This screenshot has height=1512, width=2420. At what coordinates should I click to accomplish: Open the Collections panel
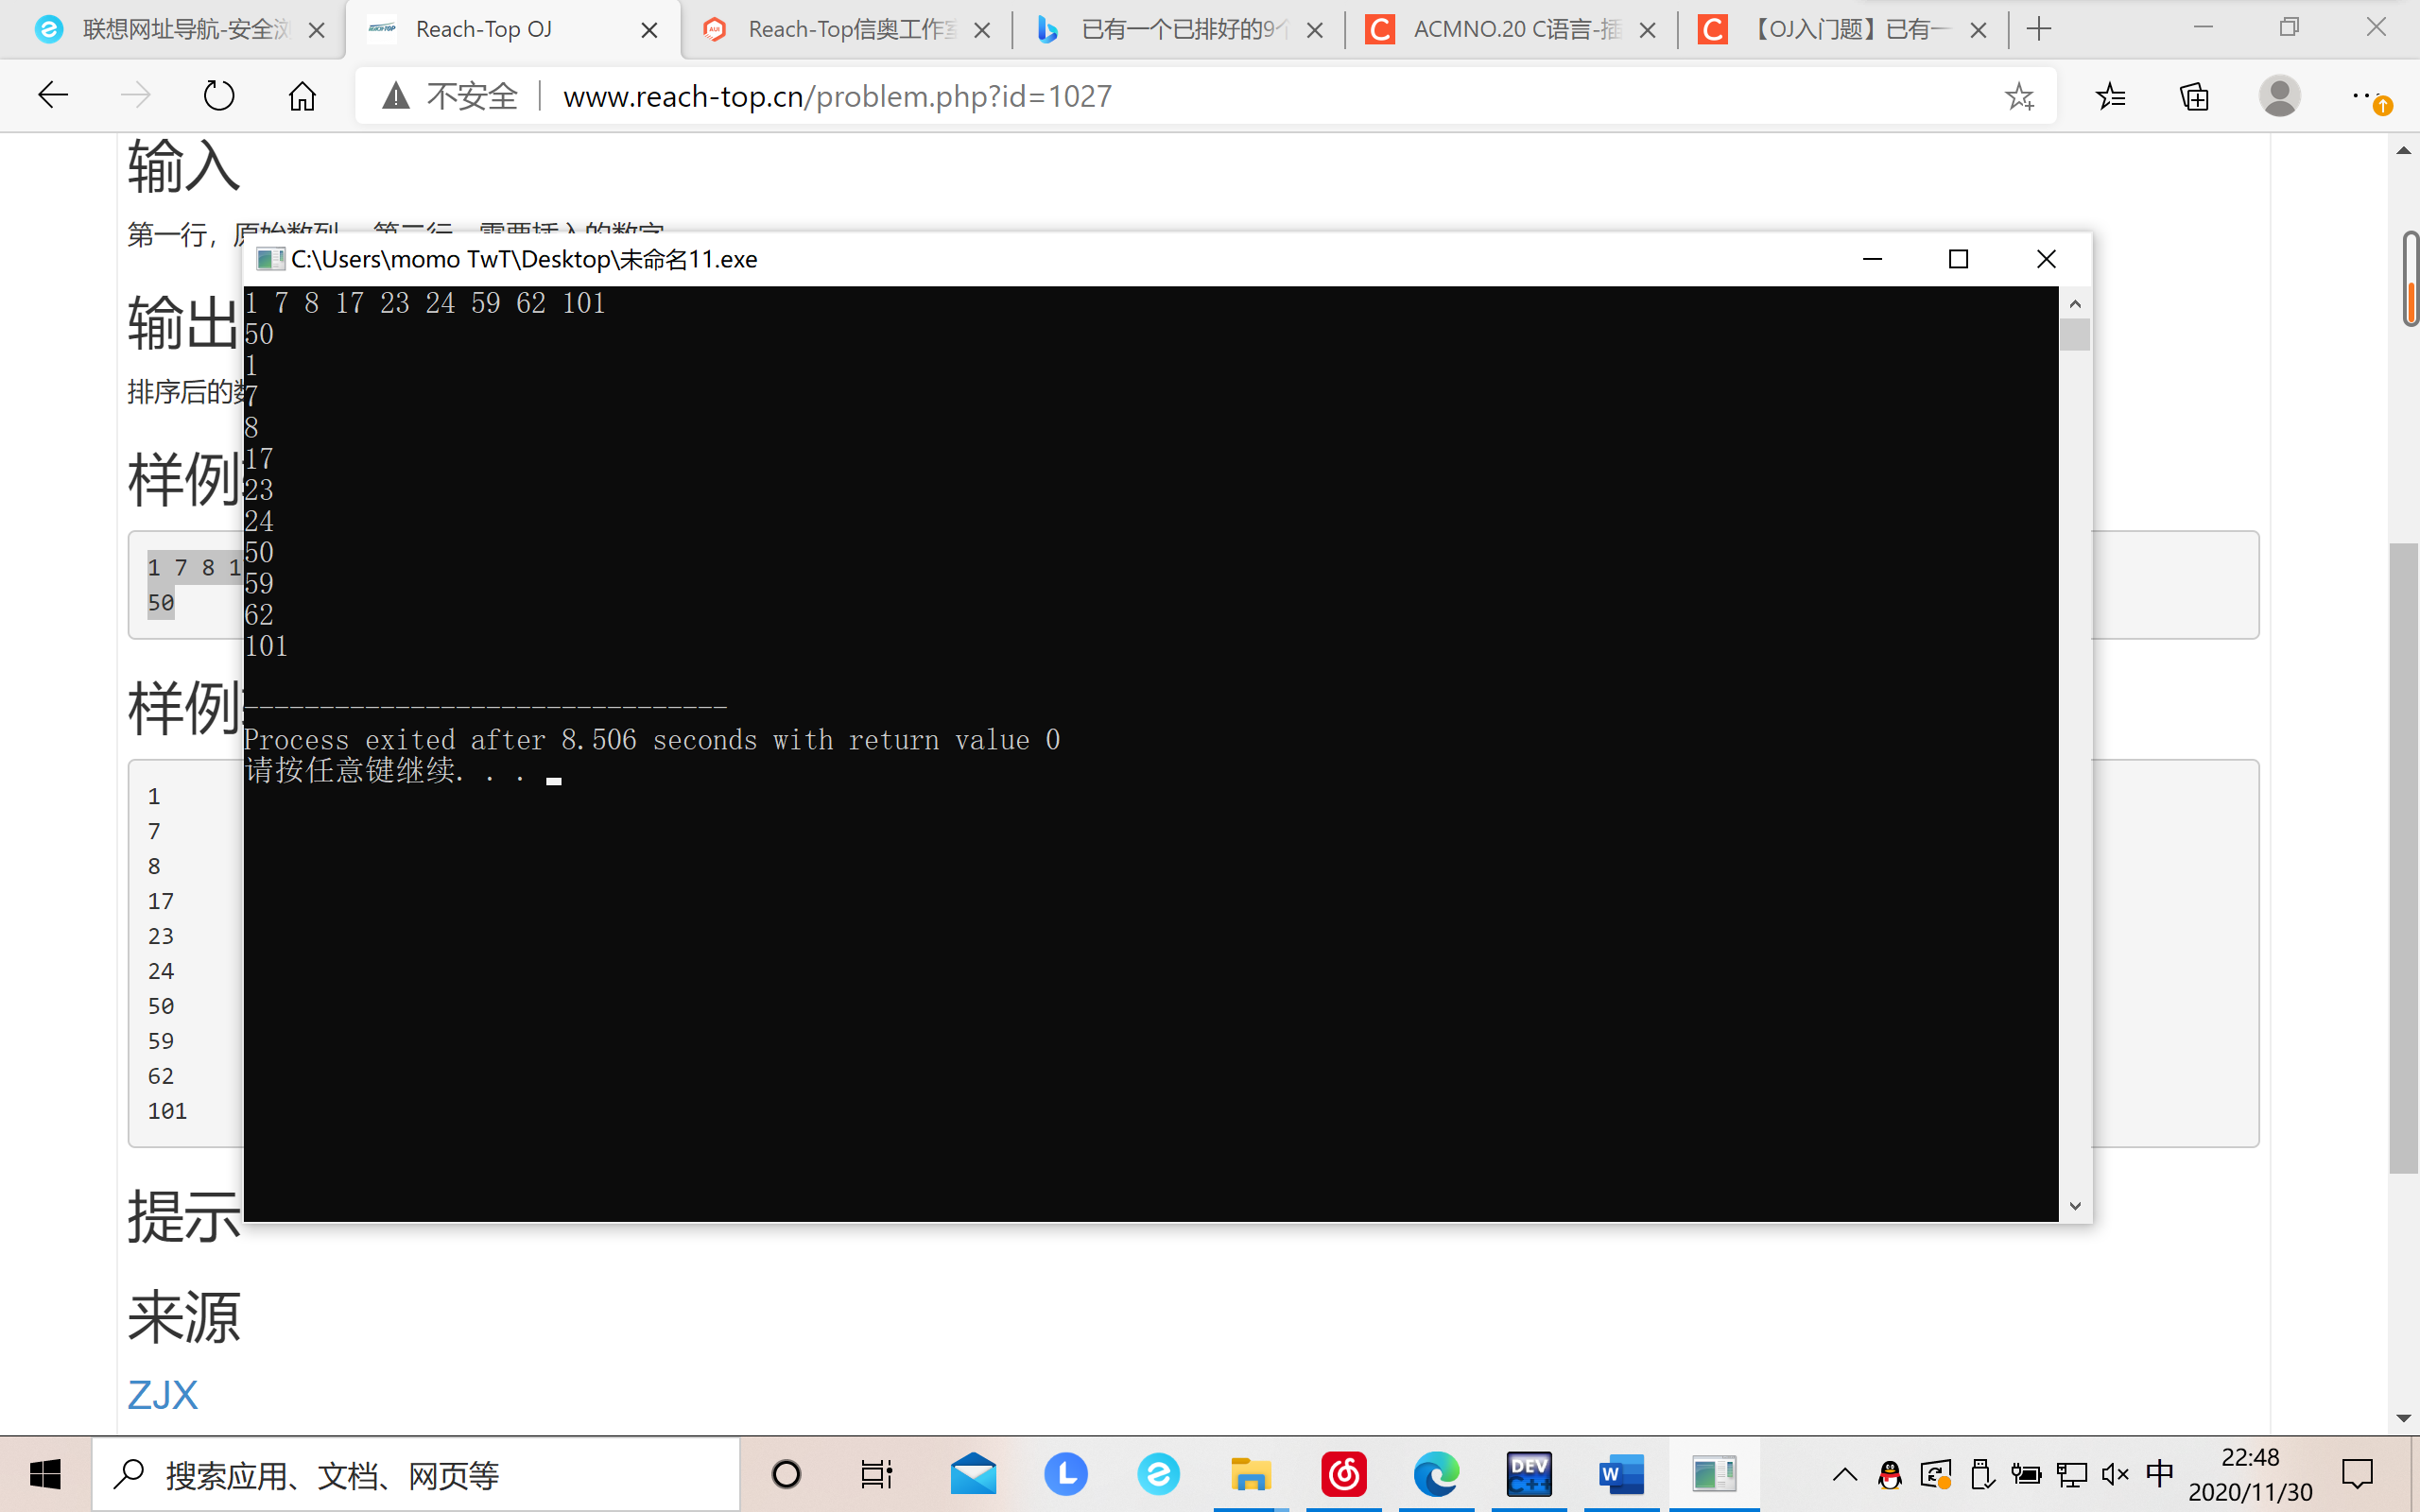click(2195, 96)
